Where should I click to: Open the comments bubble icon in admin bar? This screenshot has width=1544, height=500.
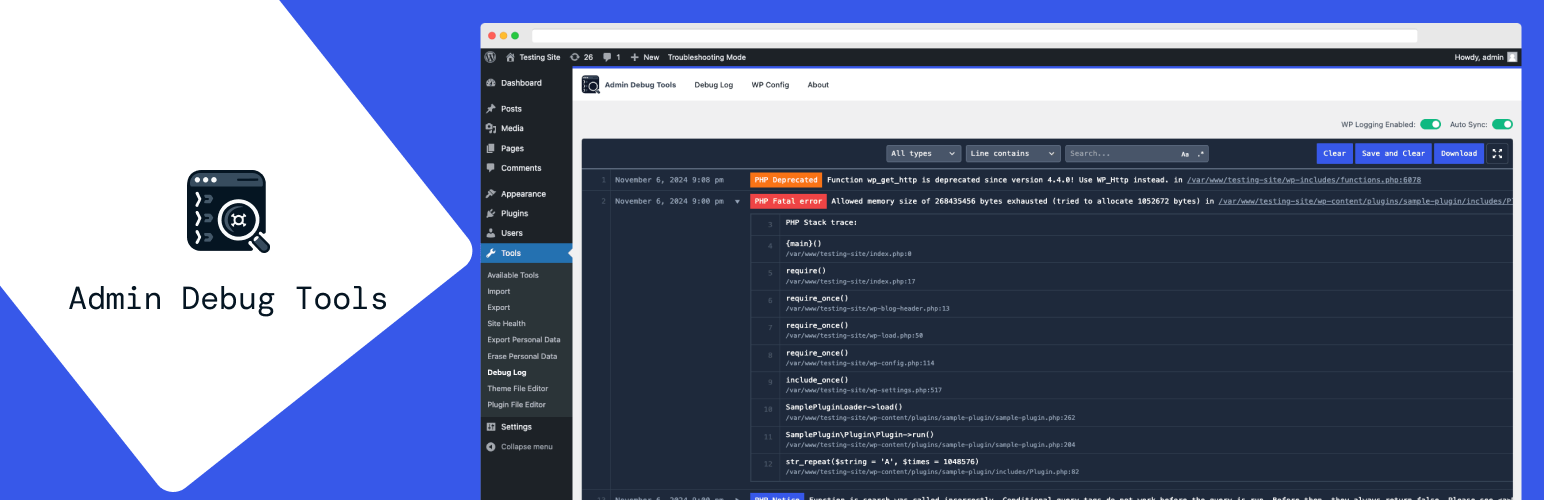tap(607, 57)
